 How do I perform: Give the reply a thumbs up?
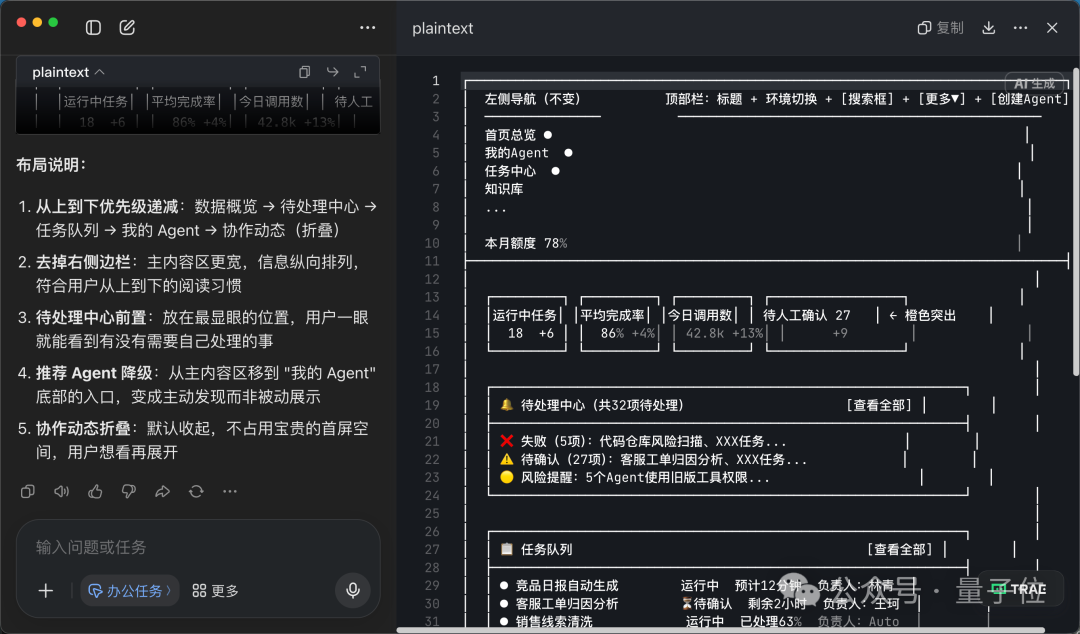pos(95,491)
